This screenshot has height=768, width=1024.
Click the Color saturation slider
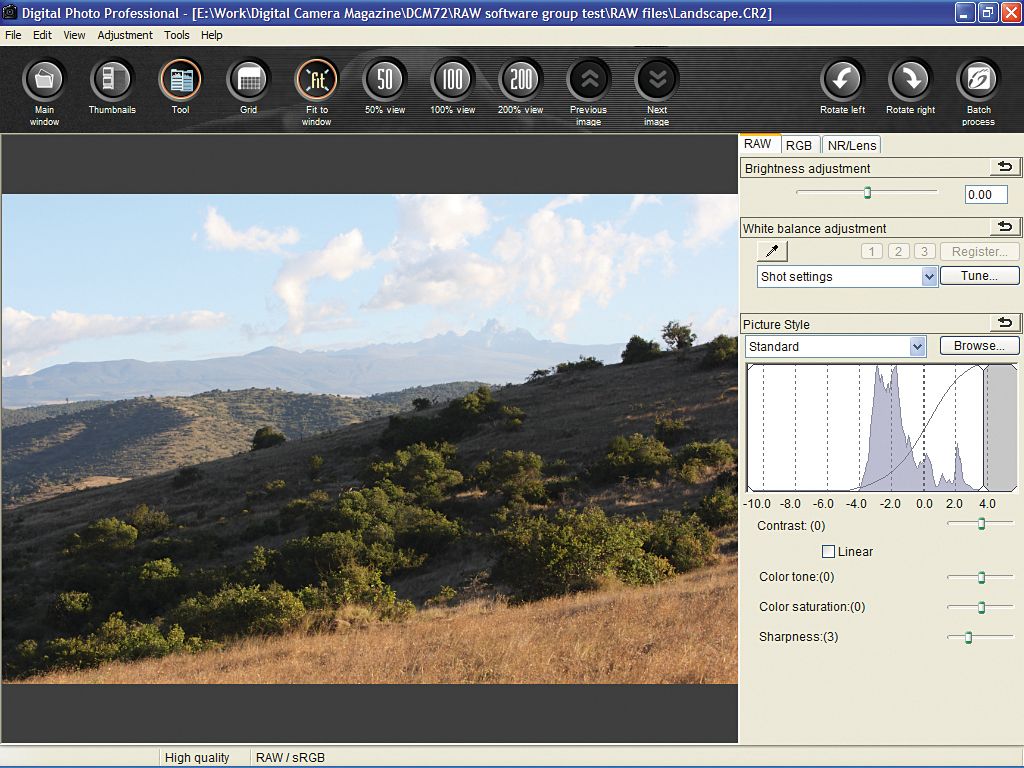(980, 607)
